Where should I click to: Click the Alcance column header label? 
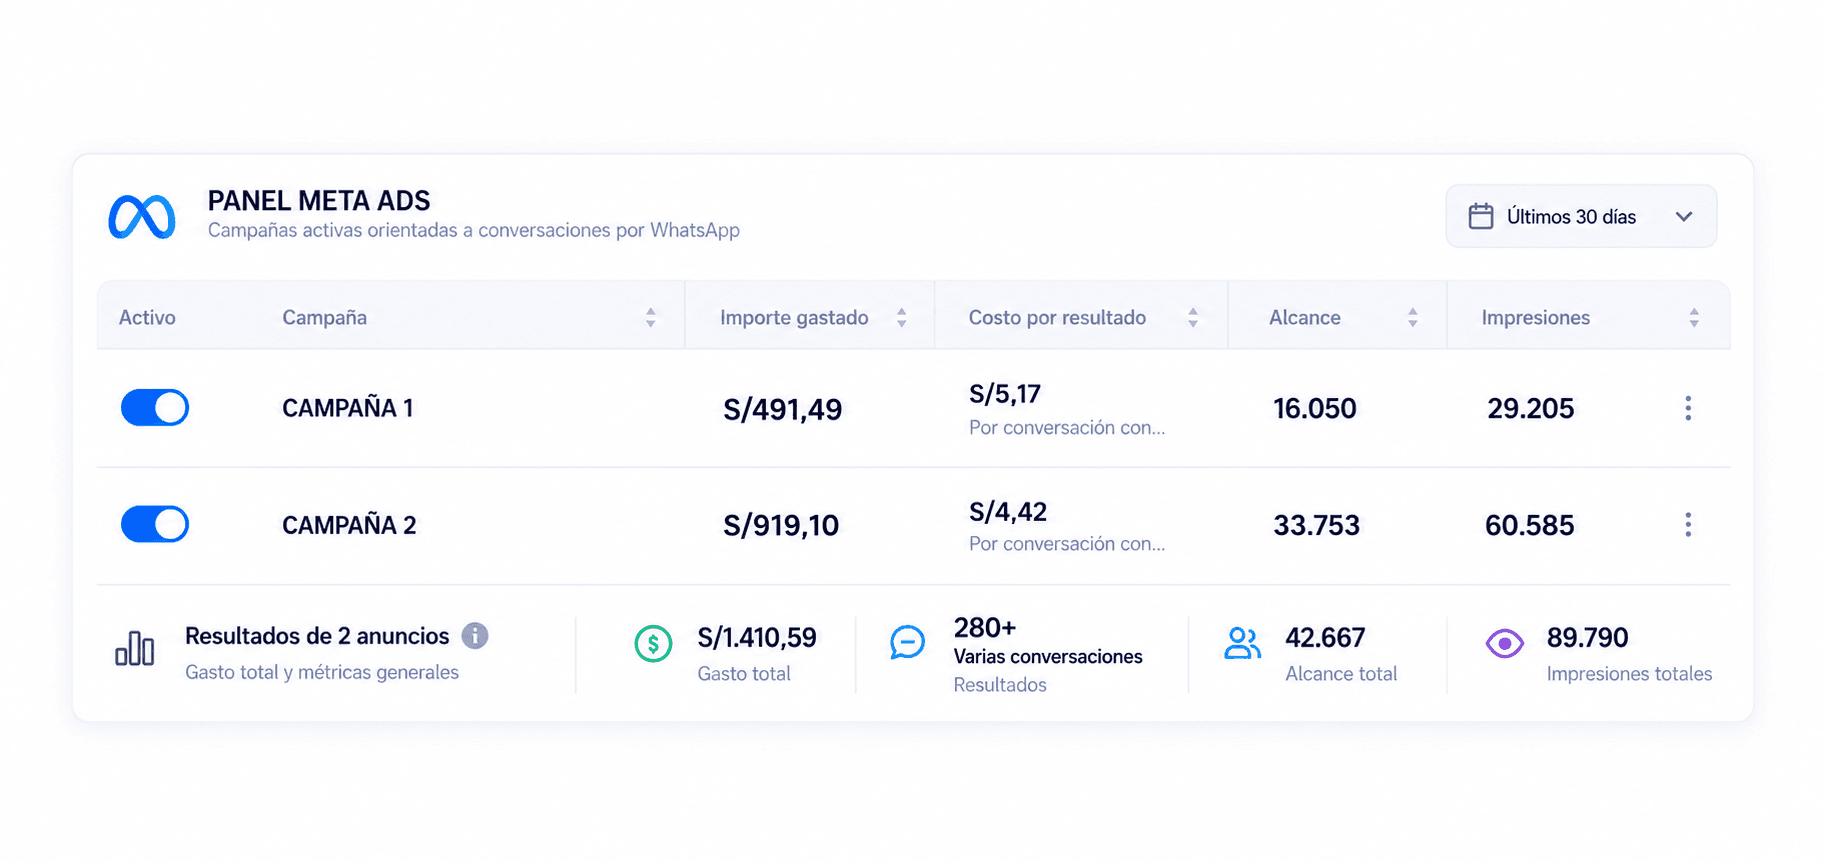(1305, 318)
